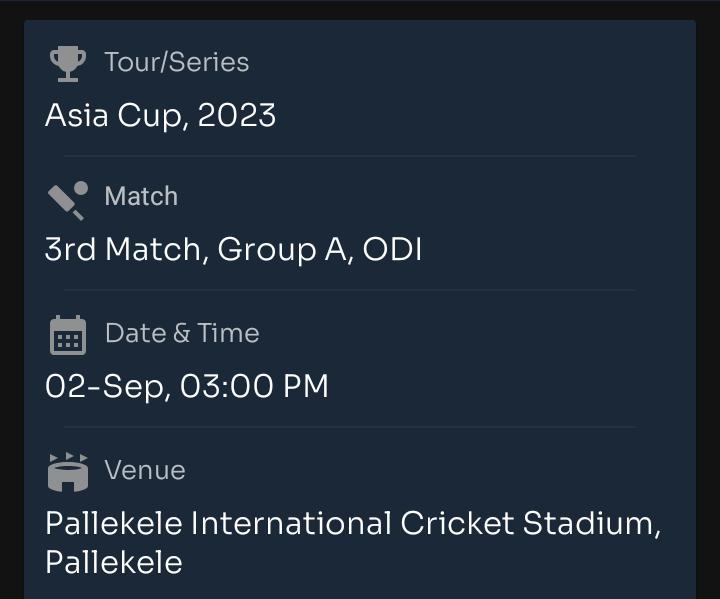The width and height of the screenshot is (720, 599).
Task: Open the Asia Cup series name
Action: (x=114, y=116)
